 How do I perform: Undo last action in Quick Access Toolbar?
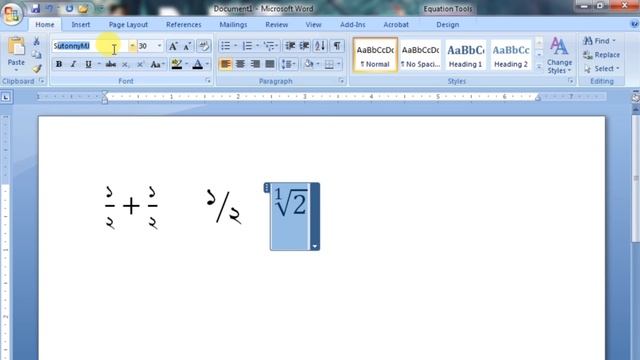(x=50, y=9)
